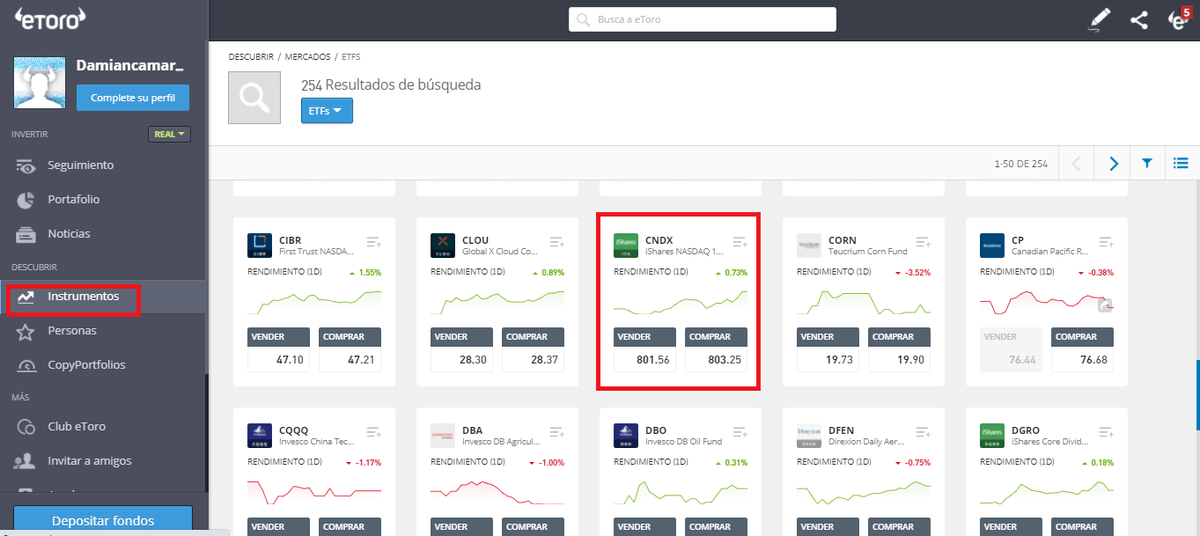Add DBA to watchlist icon
This screenshot has height=536, width=1200.
coord(557,432)
